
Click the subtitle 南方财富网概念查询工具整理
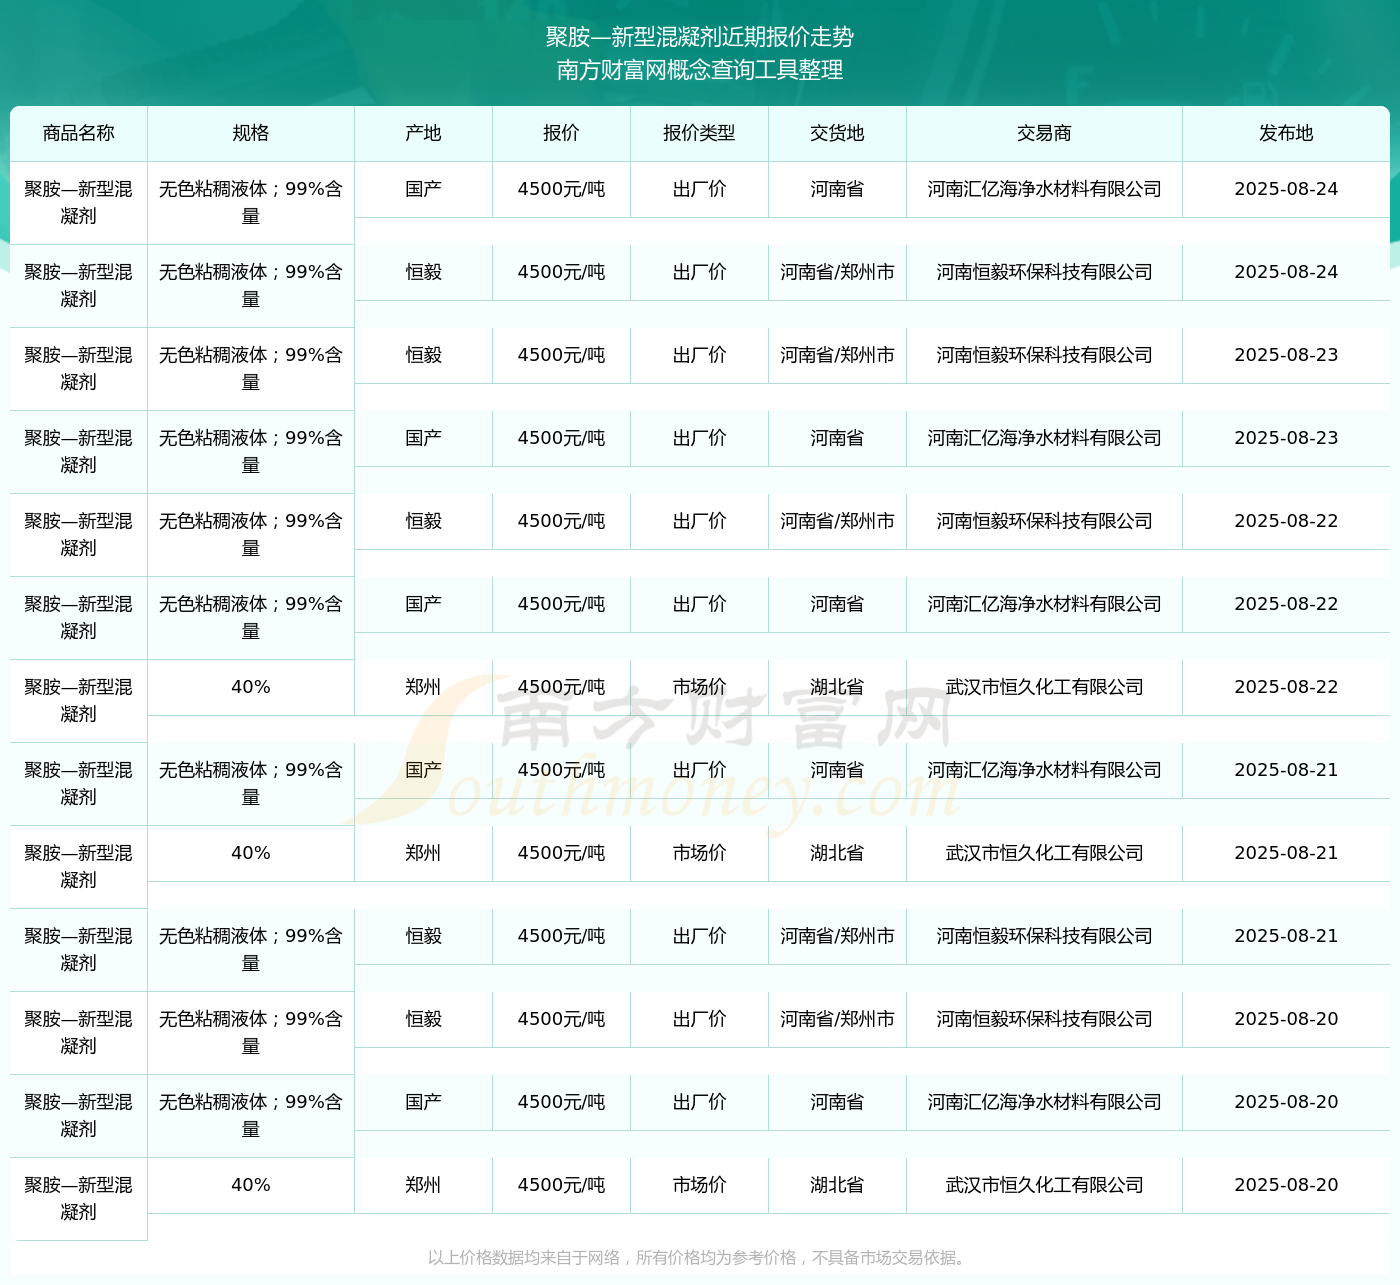[699, 70]
